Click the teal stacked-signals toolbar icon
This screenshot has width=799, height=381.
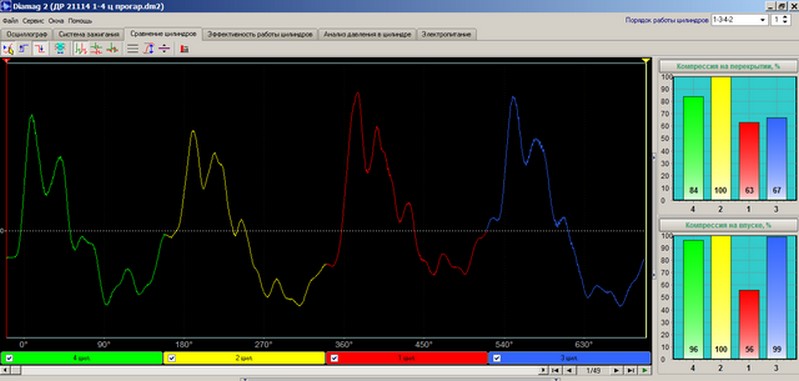60,49
